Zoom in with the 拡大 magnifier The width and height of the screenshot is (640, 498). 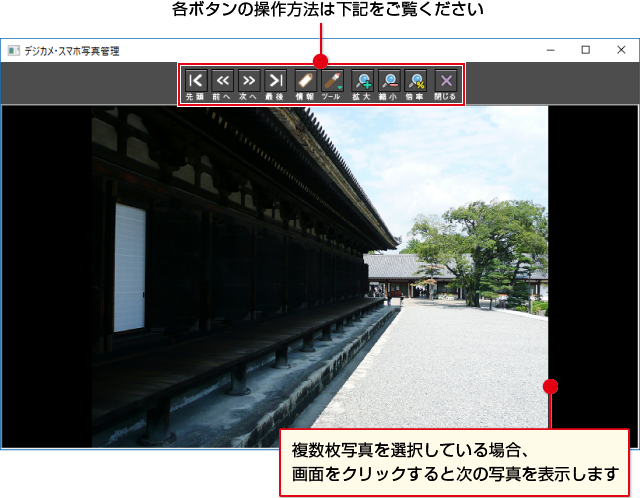[x=362, y=83]
